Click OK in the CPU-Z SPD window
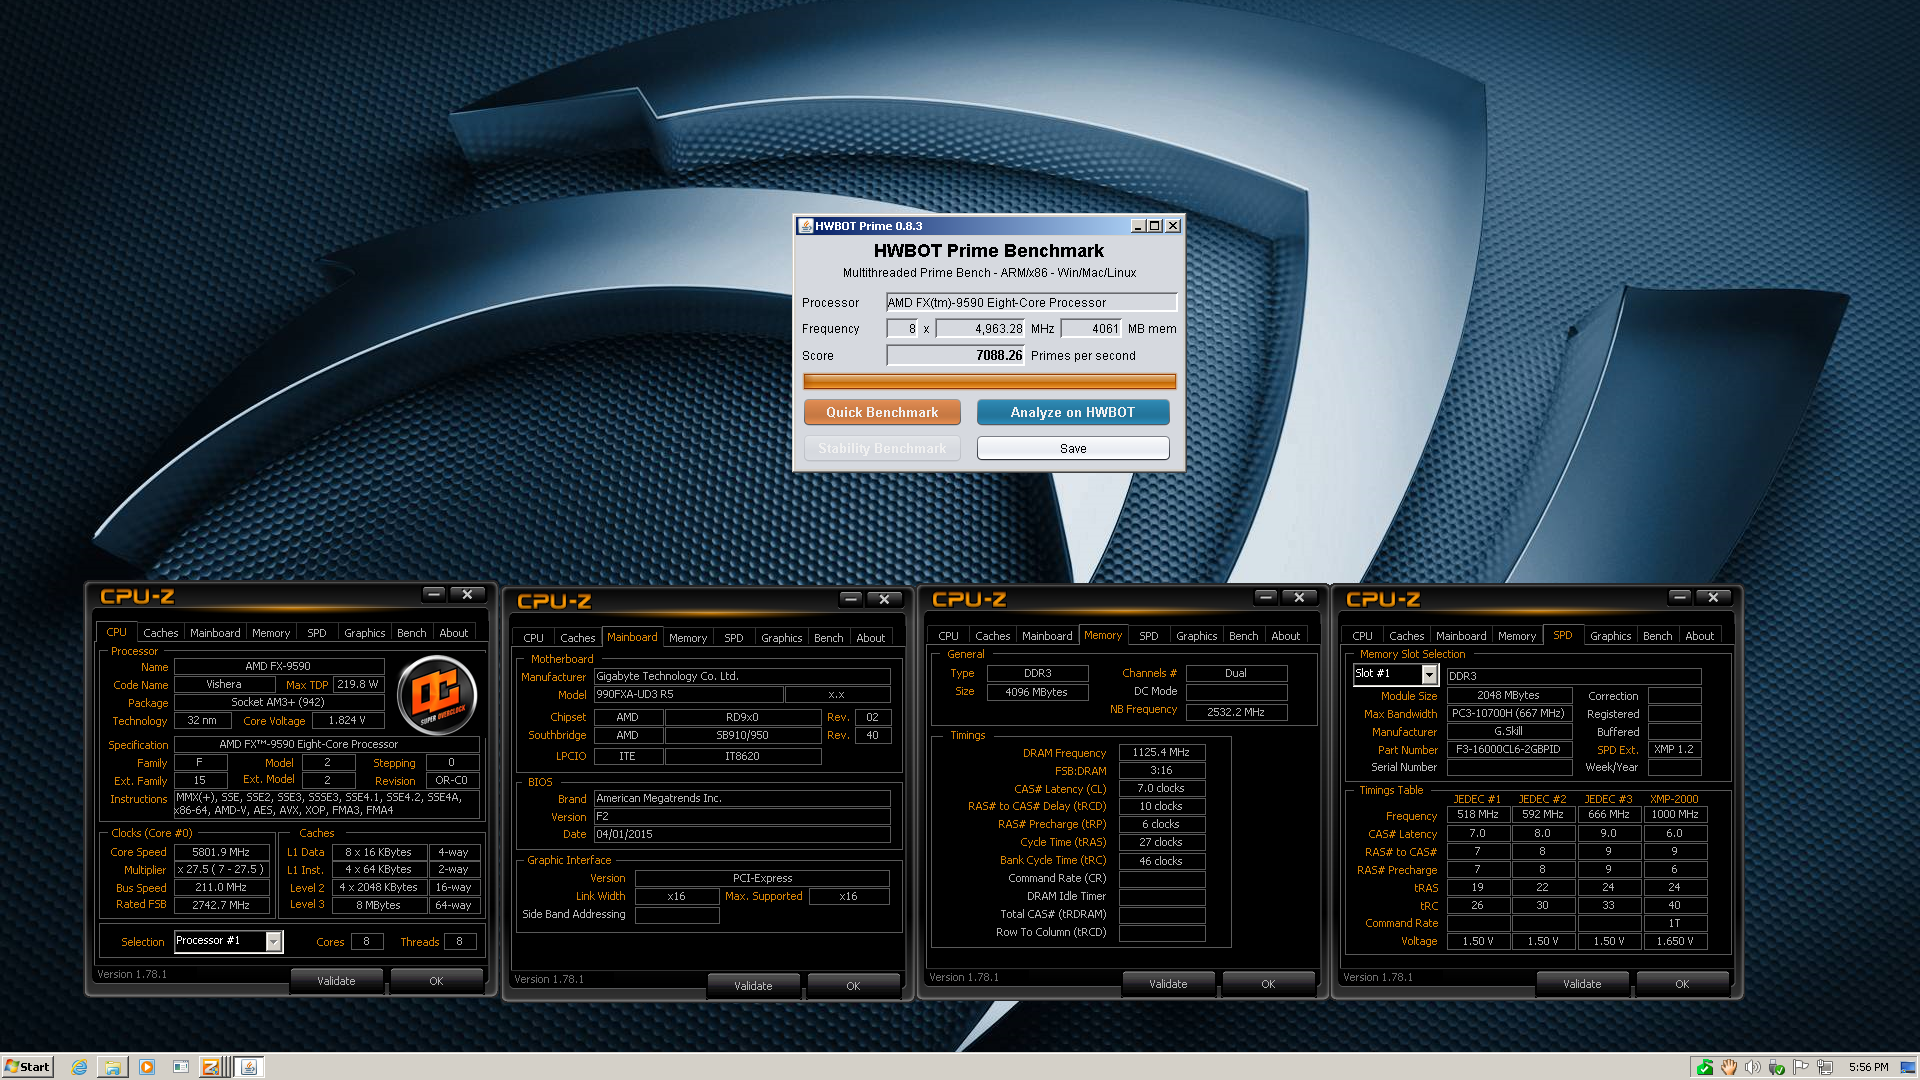The image size is (1920, 1080). click(1682, 984)
